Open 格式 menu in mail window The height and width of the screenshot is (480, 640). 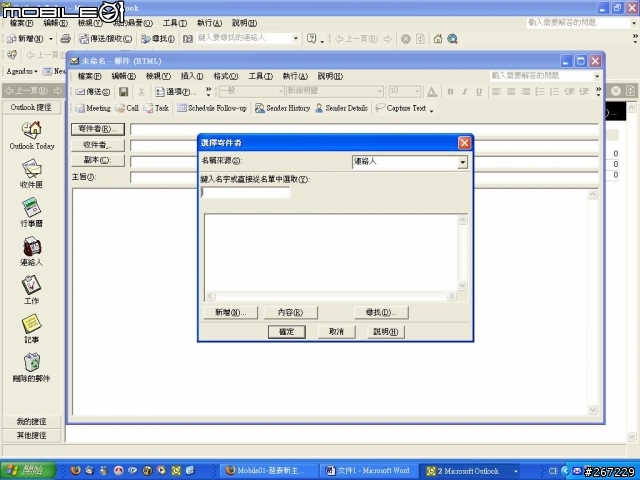(226, 76)
